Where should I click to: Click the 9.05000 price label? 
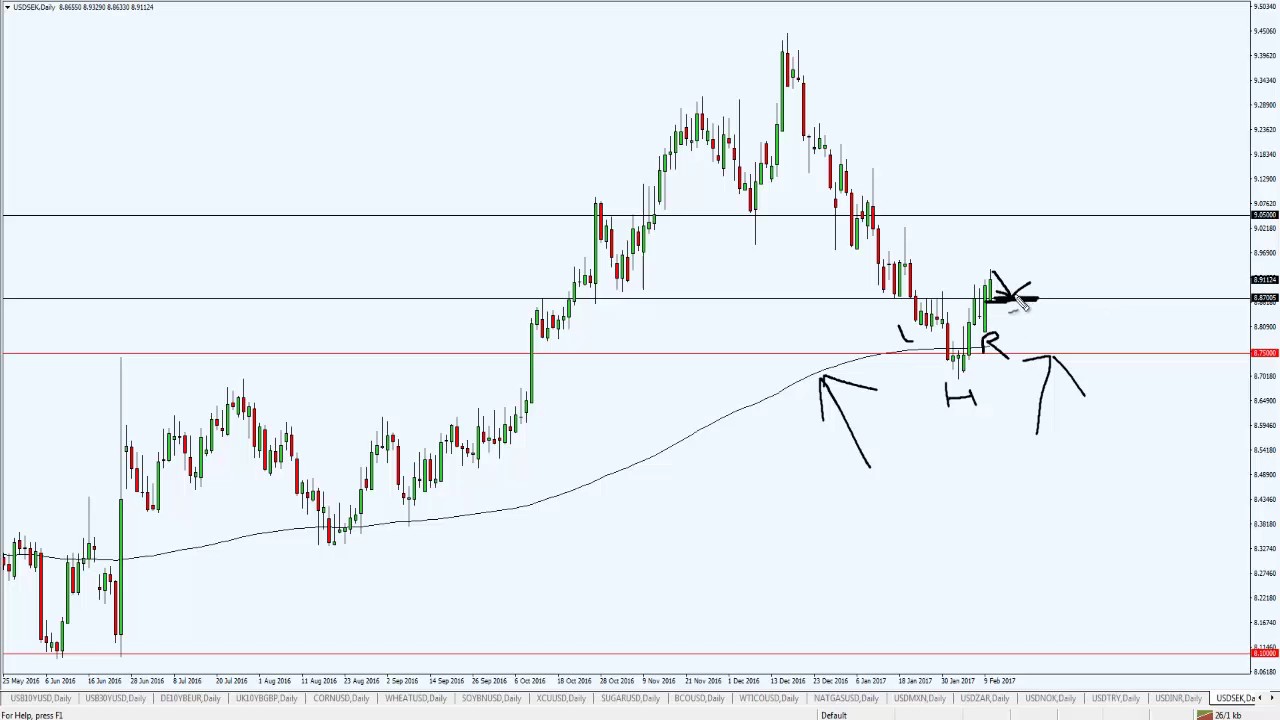point(1265,215)
